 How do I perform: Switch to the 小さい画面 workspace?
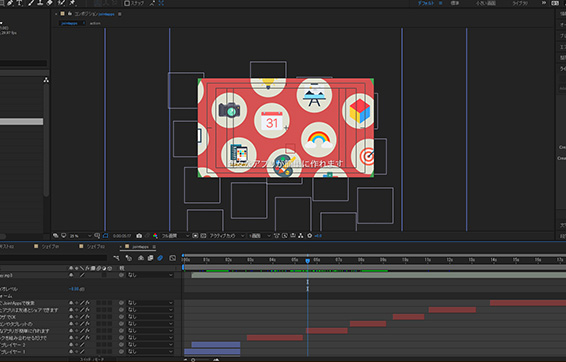[486, 3]
